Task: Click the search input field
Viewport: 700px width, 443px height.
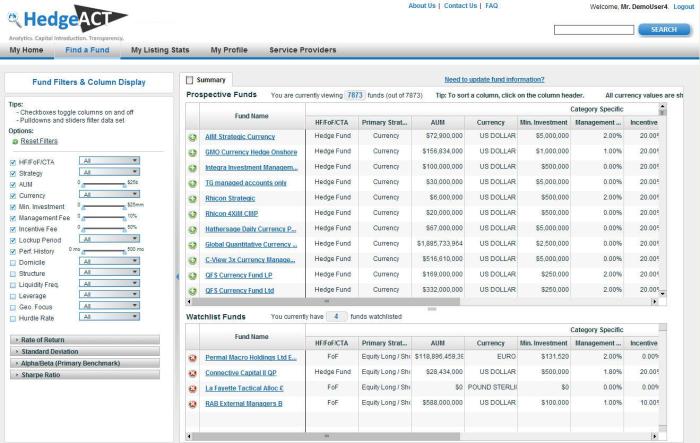Action: (x=594, y=30)
